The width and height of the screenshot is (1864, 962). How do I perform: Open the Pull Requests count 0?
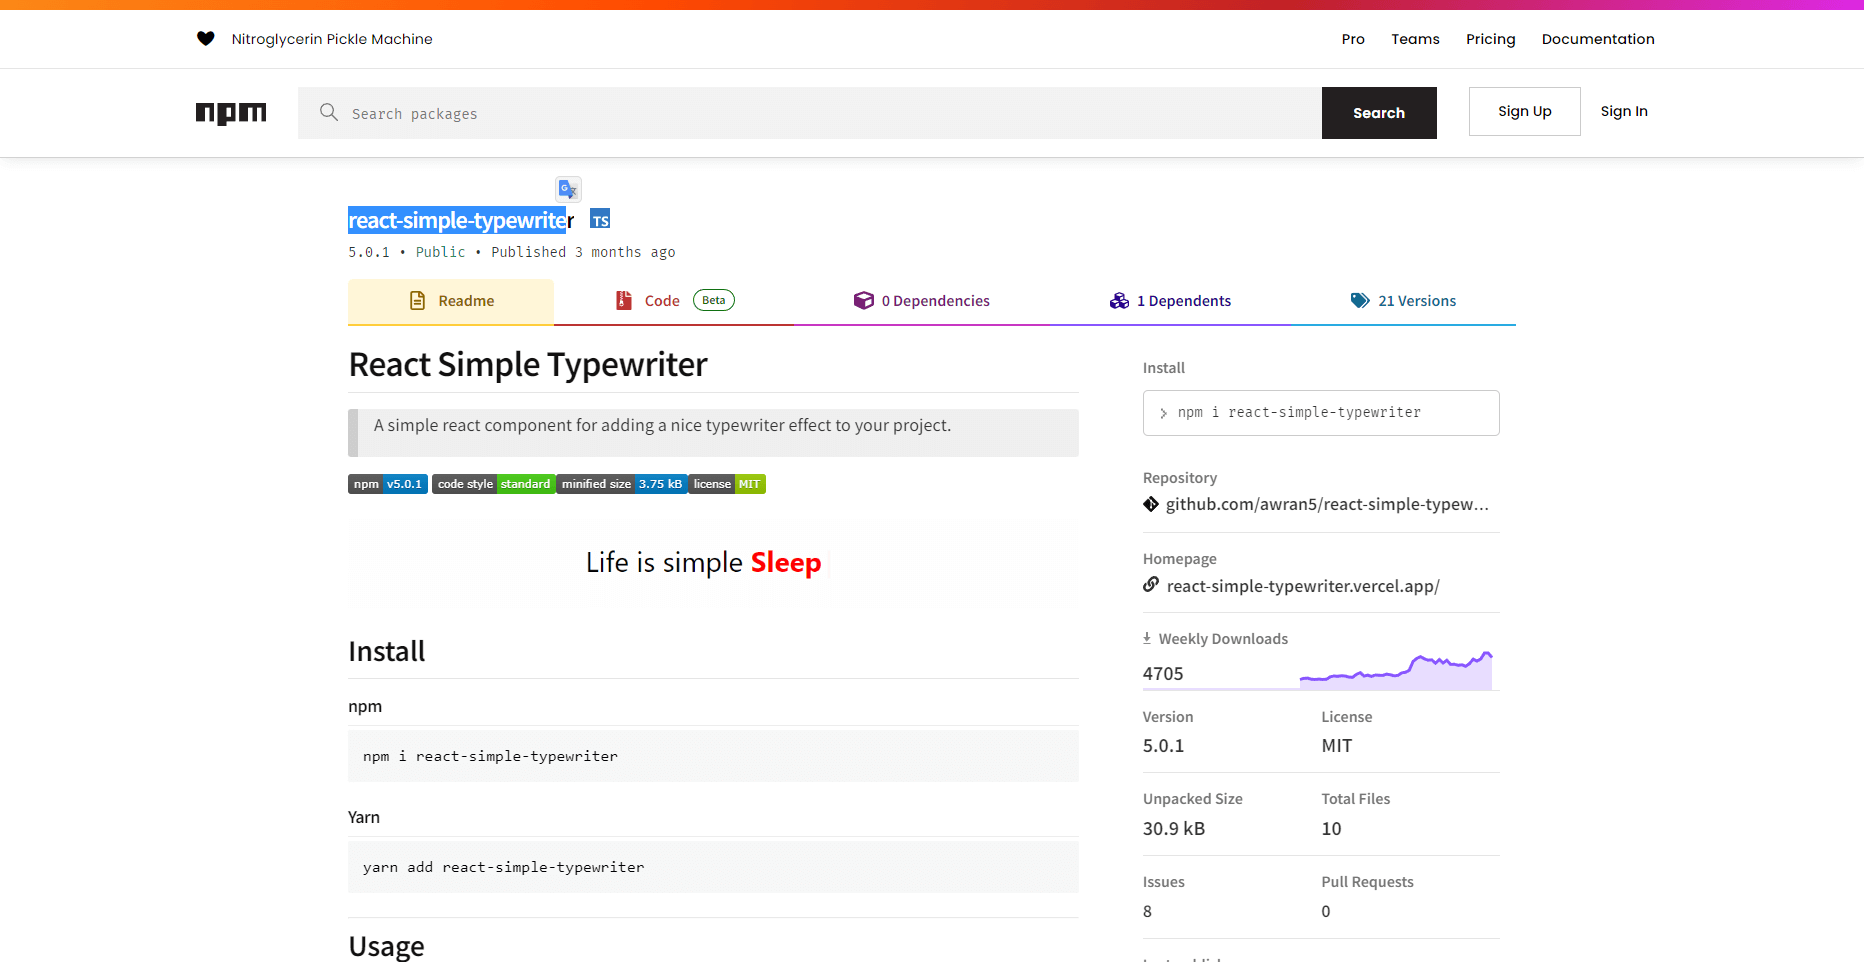[x=1326, y=911]
